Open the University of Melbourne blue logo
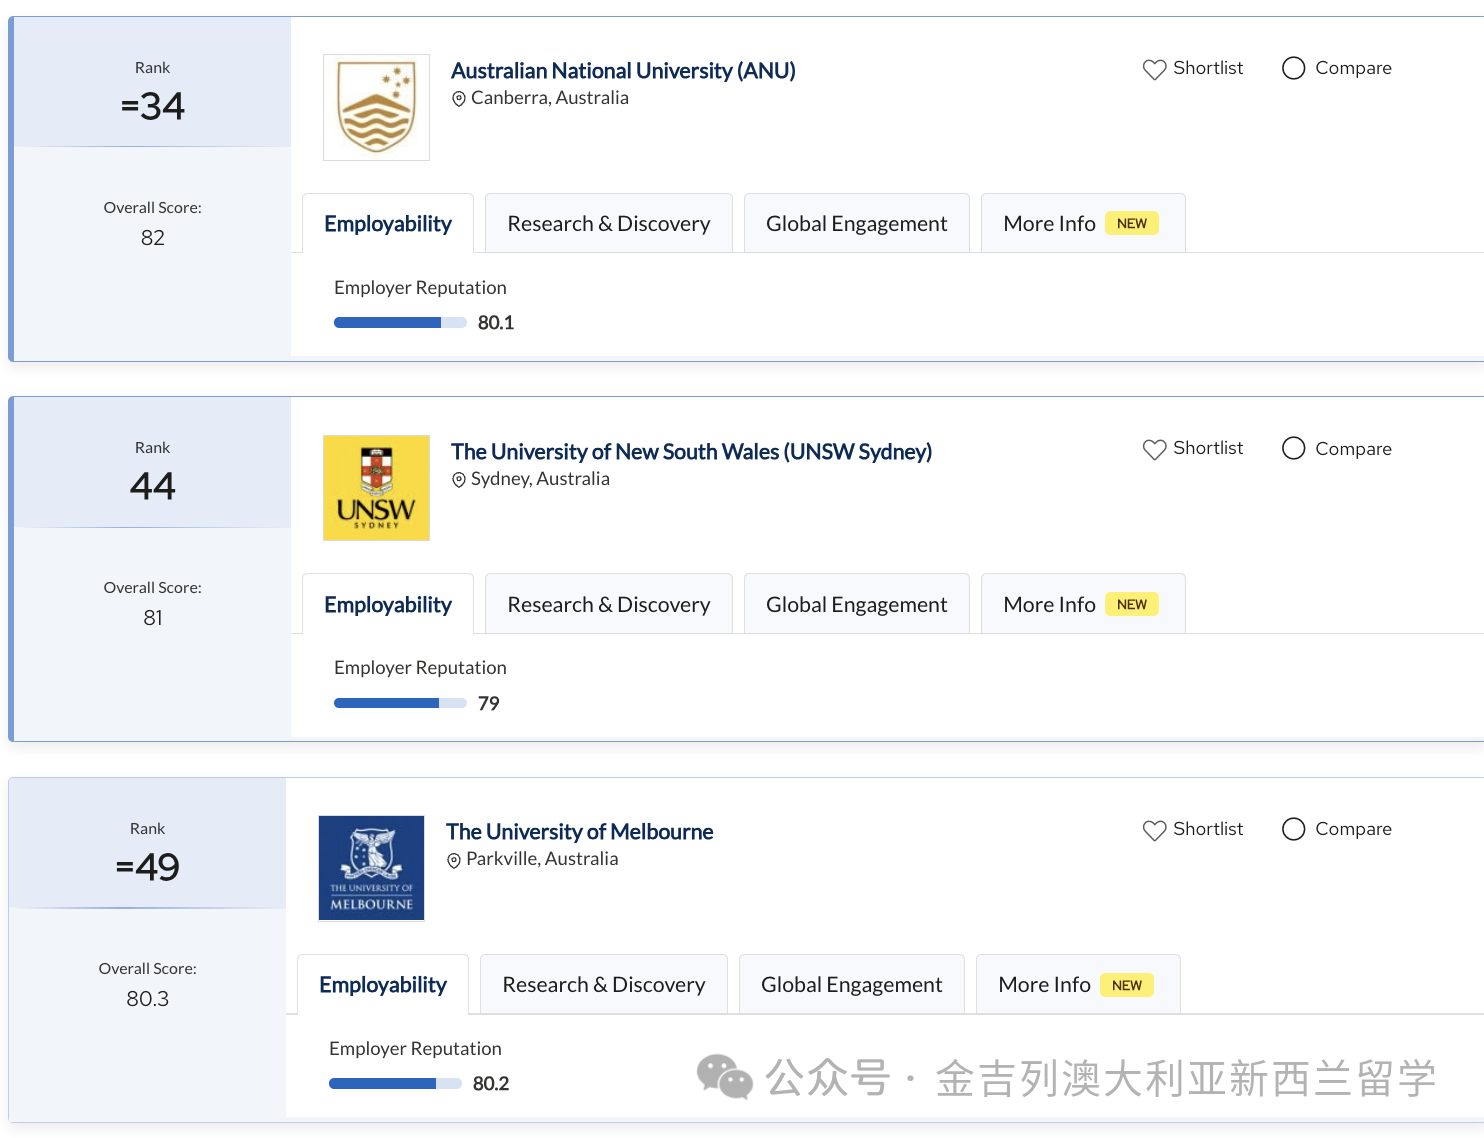 tap(371, 868)
